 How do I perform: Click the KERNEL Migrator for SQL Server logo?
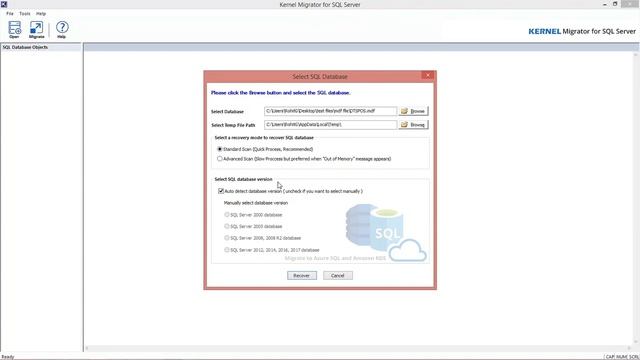[582, 31]
